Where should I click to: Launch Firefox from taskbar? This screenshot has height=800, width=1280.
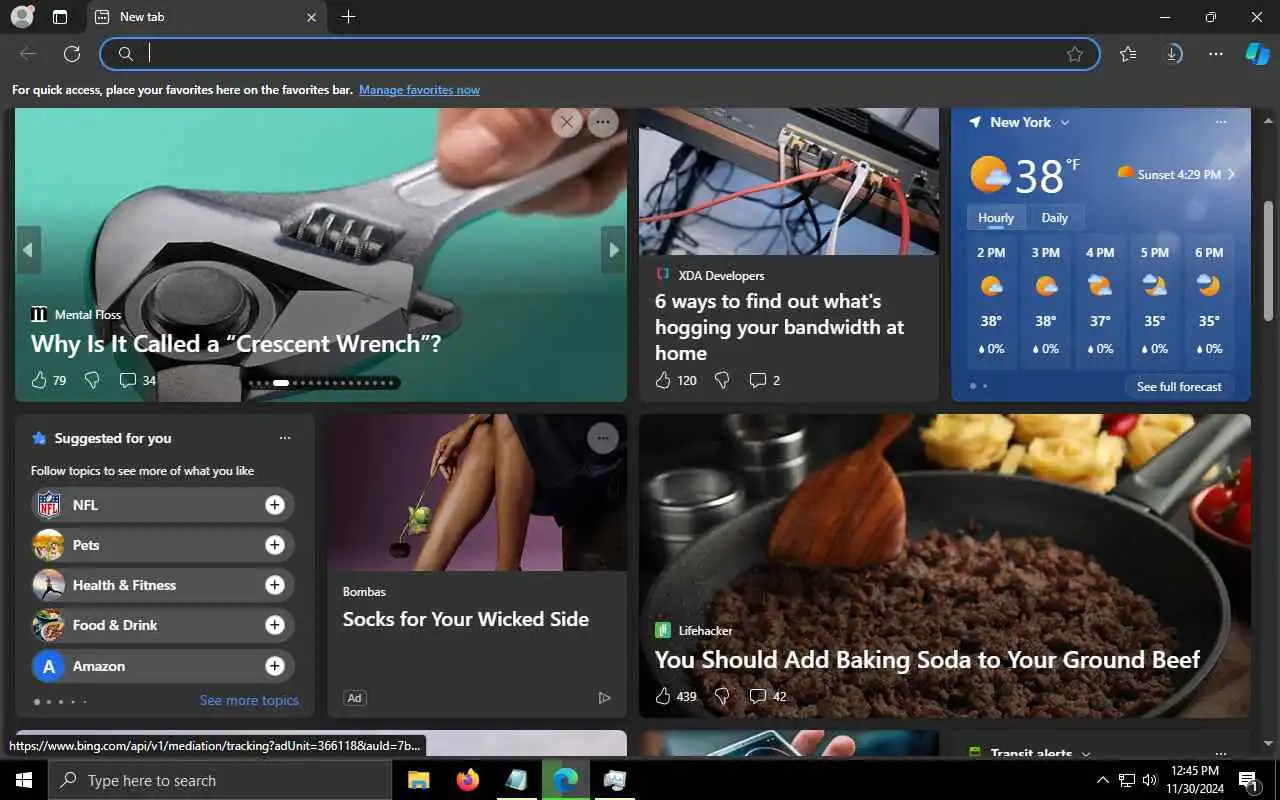[467, 780]
